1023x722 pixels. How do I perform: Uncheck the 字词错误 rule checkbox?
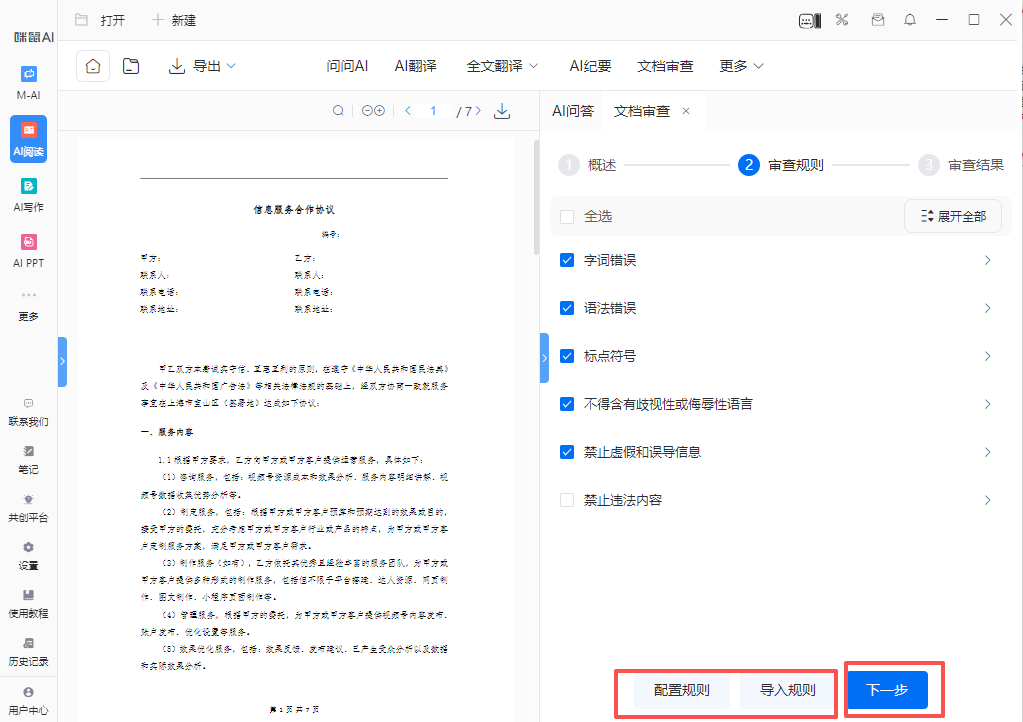(568, 260)
